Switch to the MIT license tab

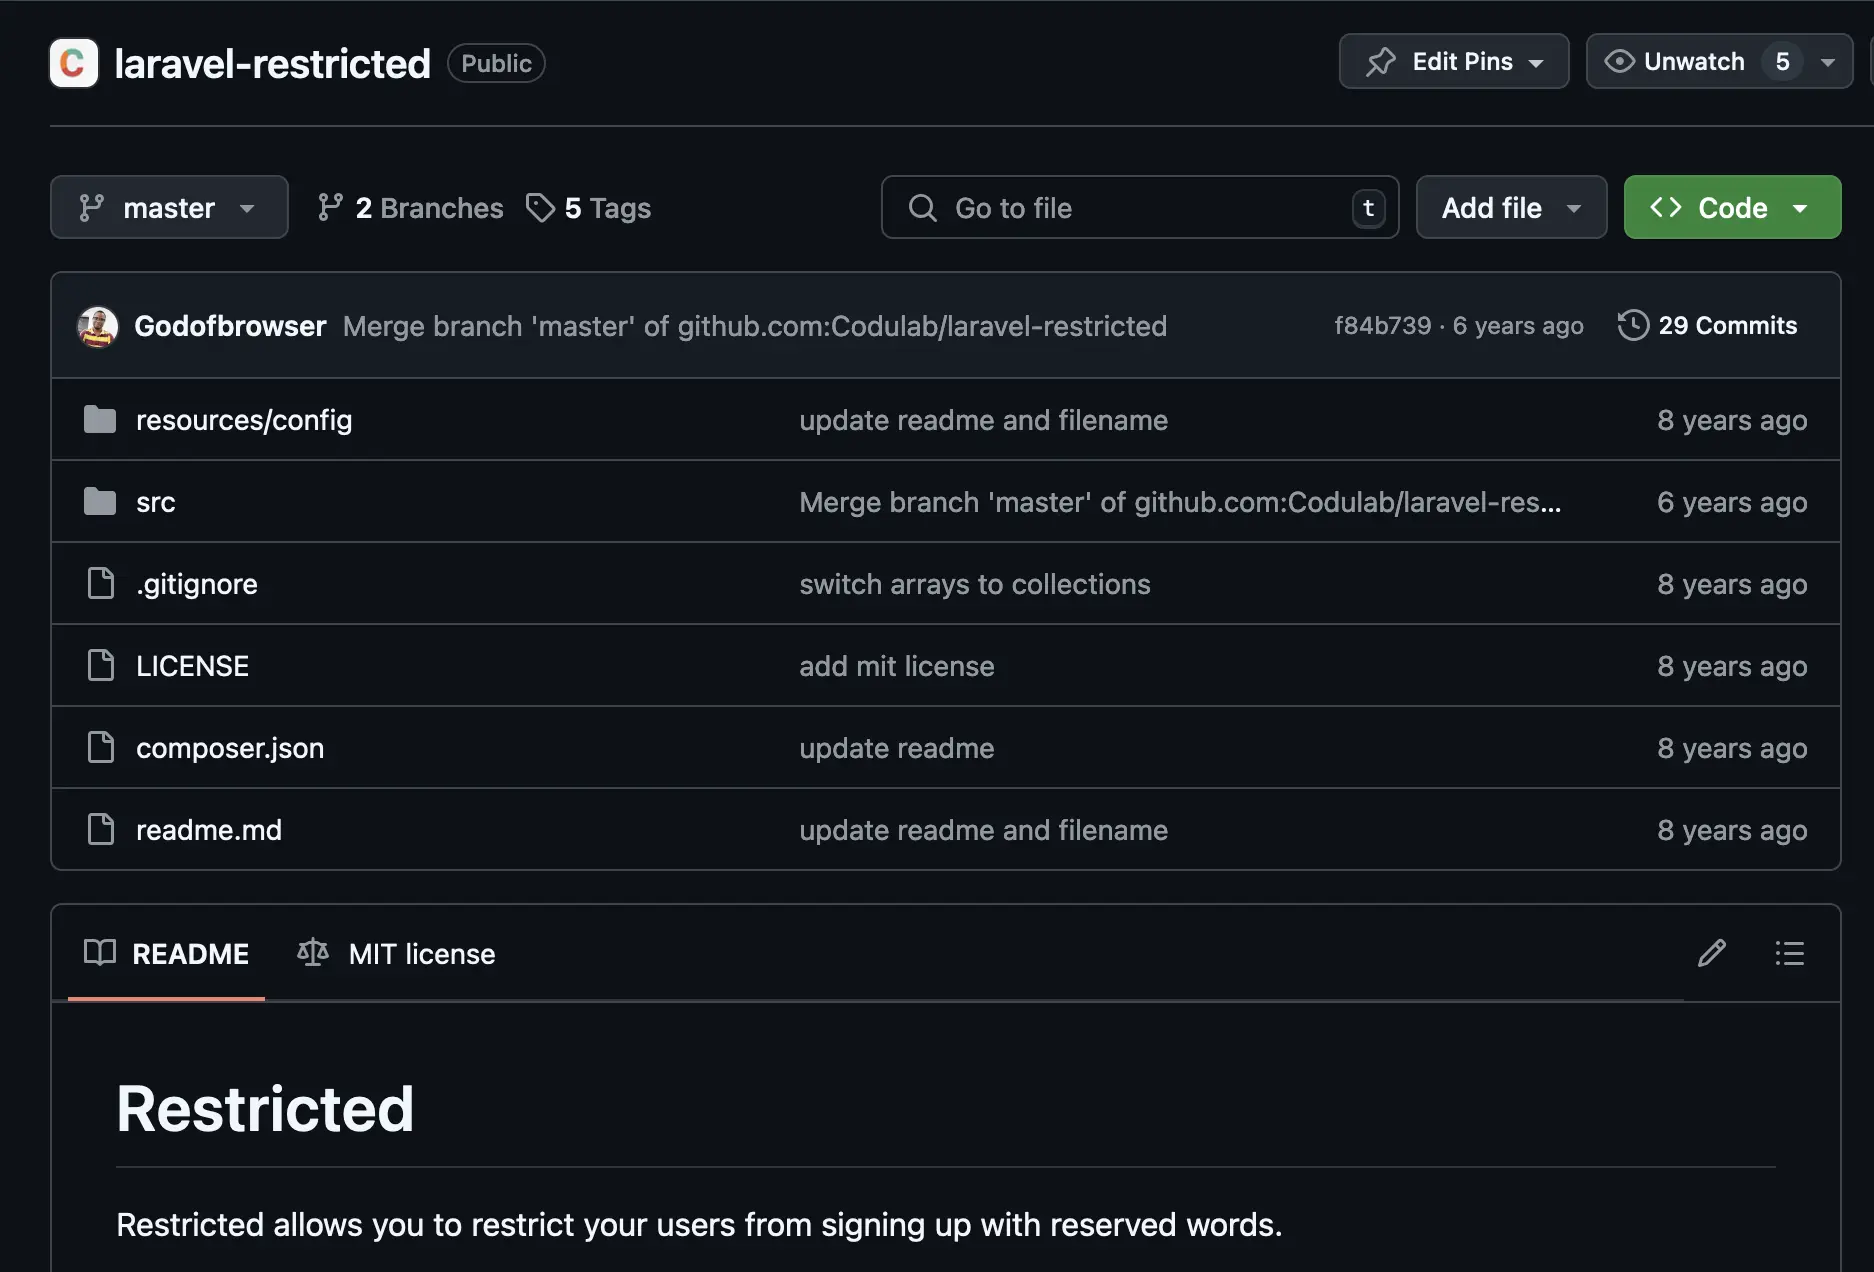[397, 954]
